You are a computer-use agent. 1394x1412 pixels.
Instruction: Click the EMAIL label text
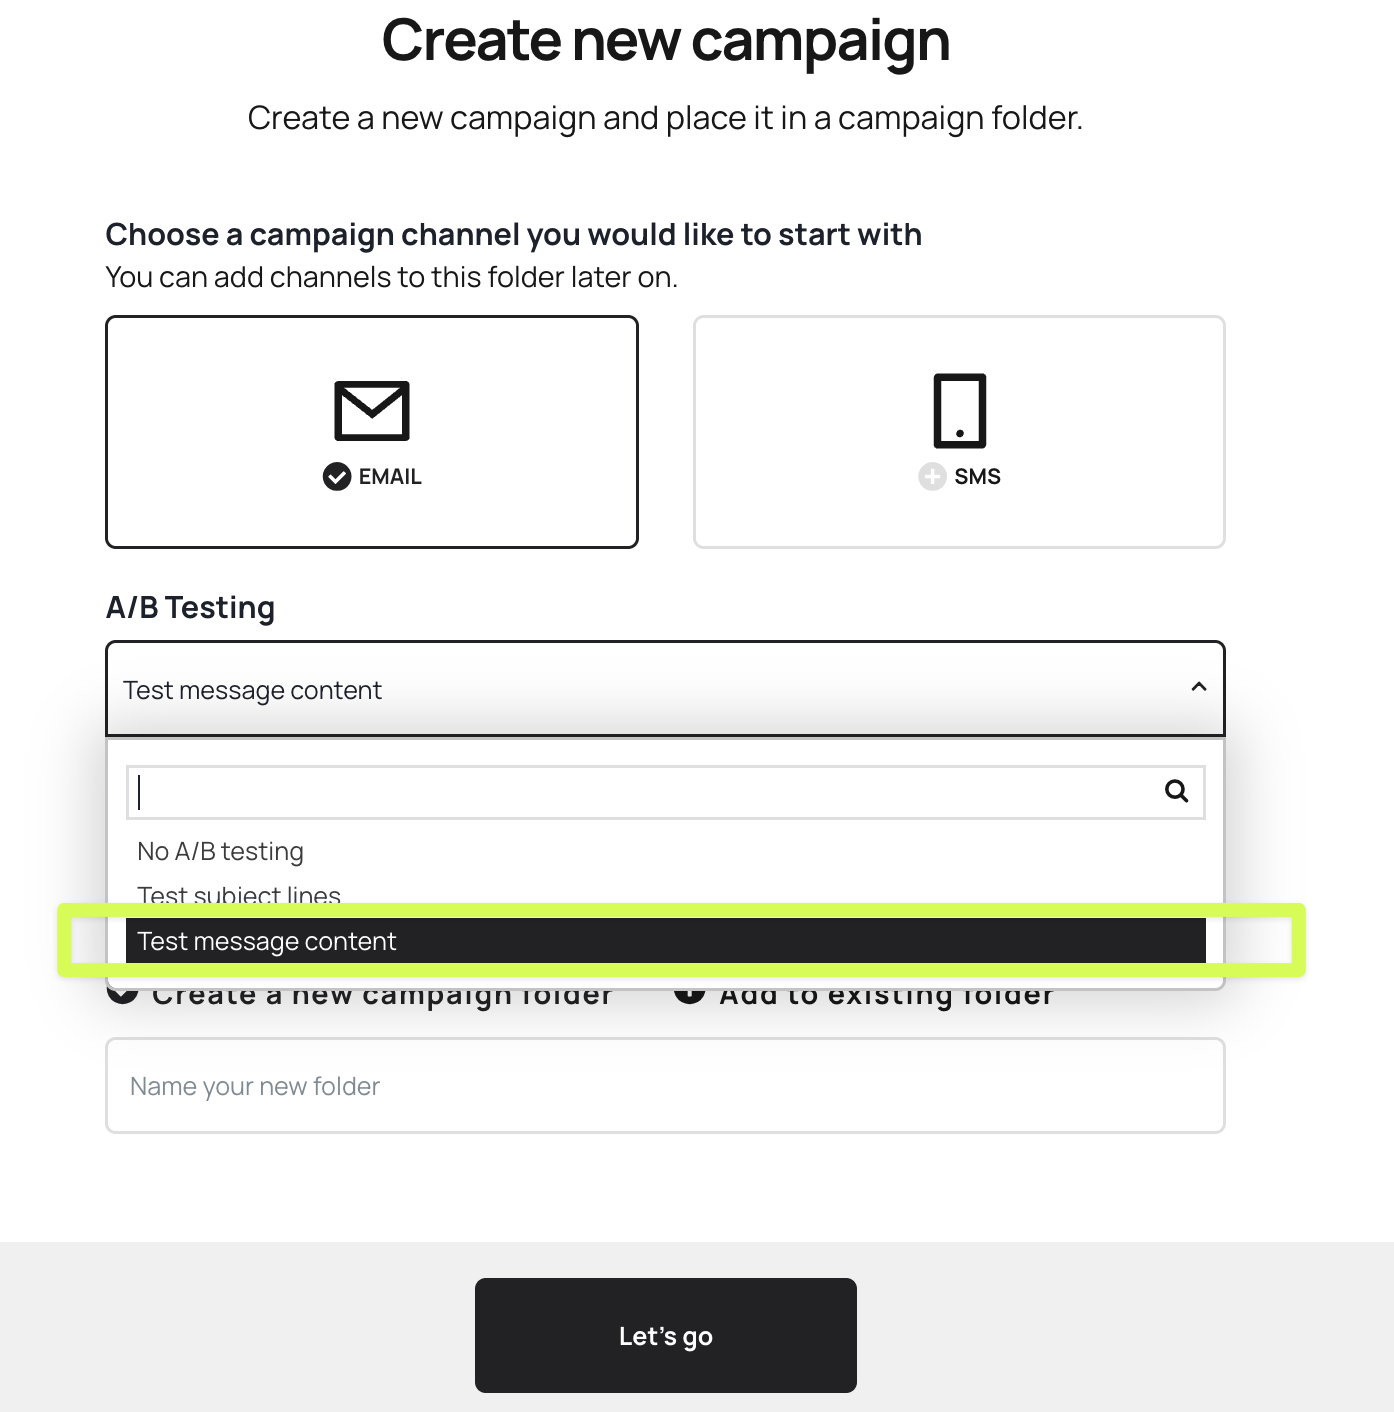point(390,477)
